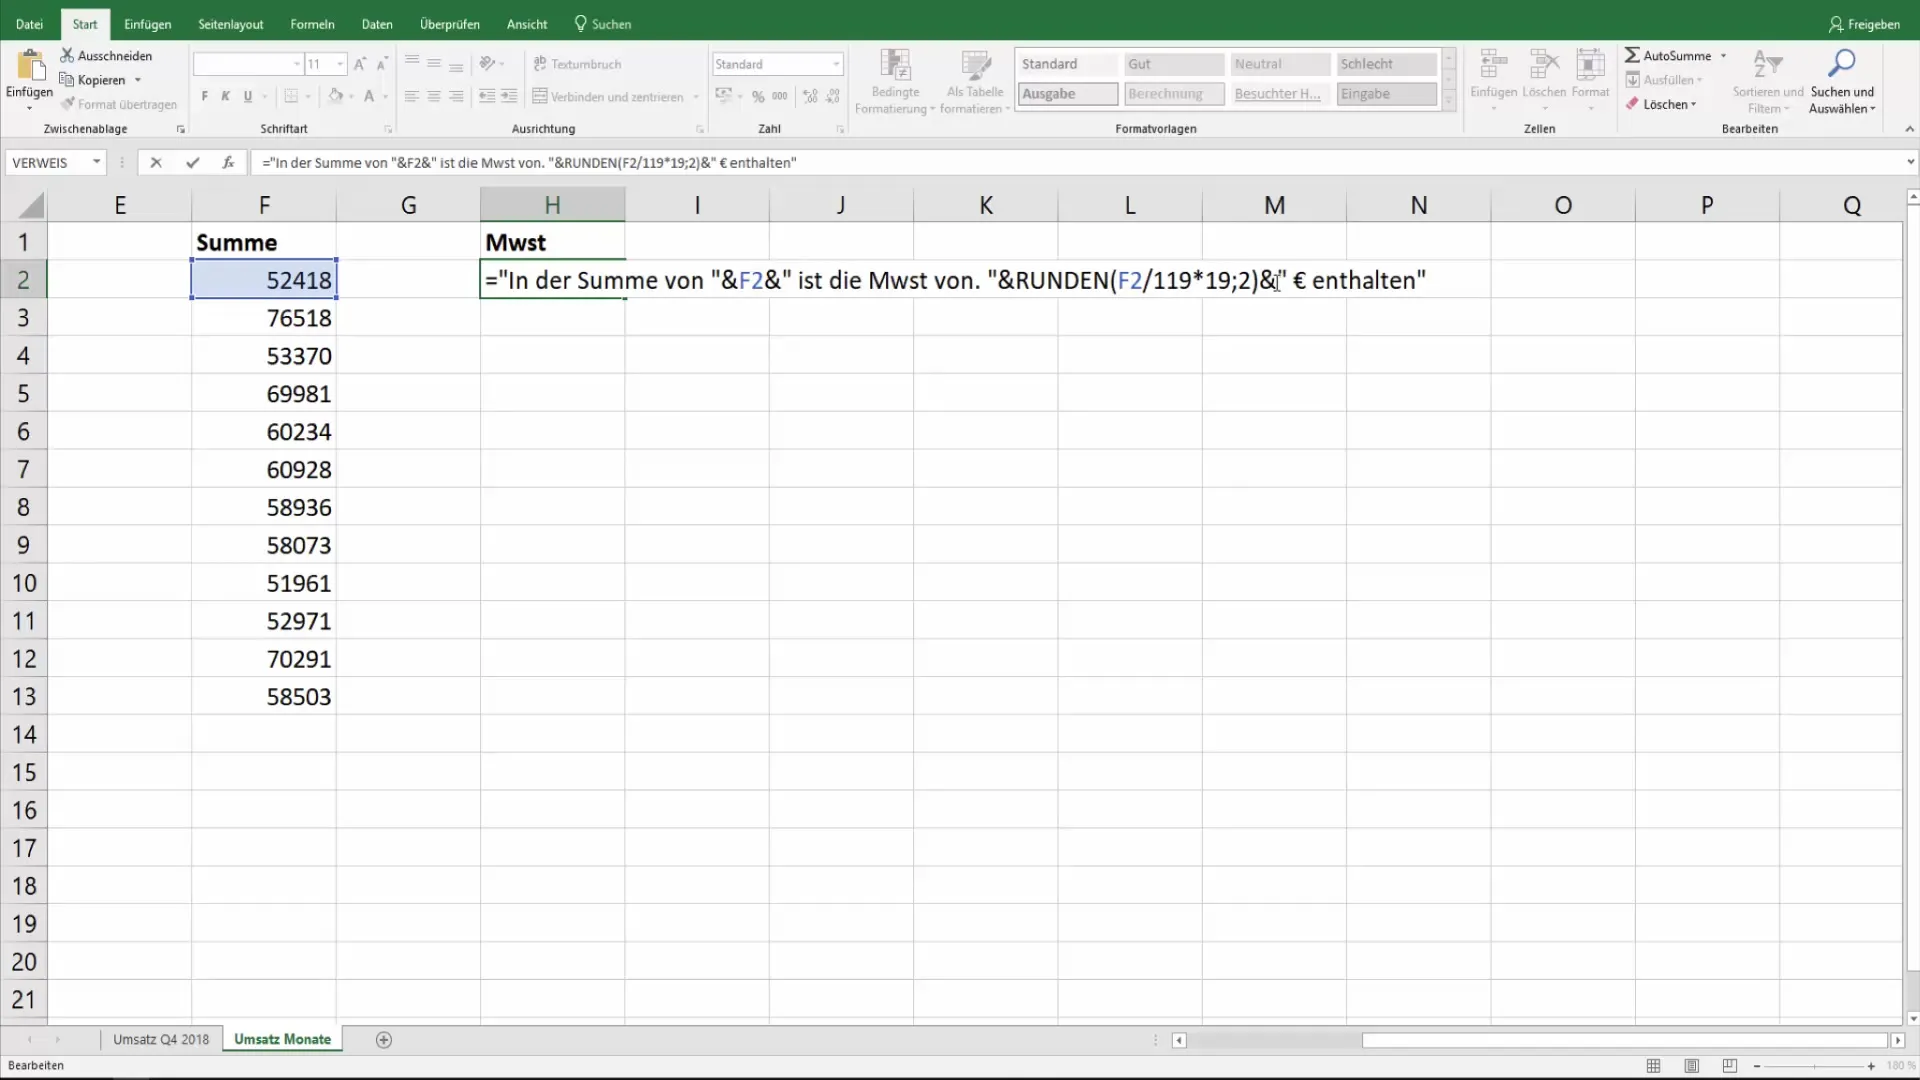Select column H header
Image resolution: width=1920 pixels, height=1080 pixels.
coord(552,205)
